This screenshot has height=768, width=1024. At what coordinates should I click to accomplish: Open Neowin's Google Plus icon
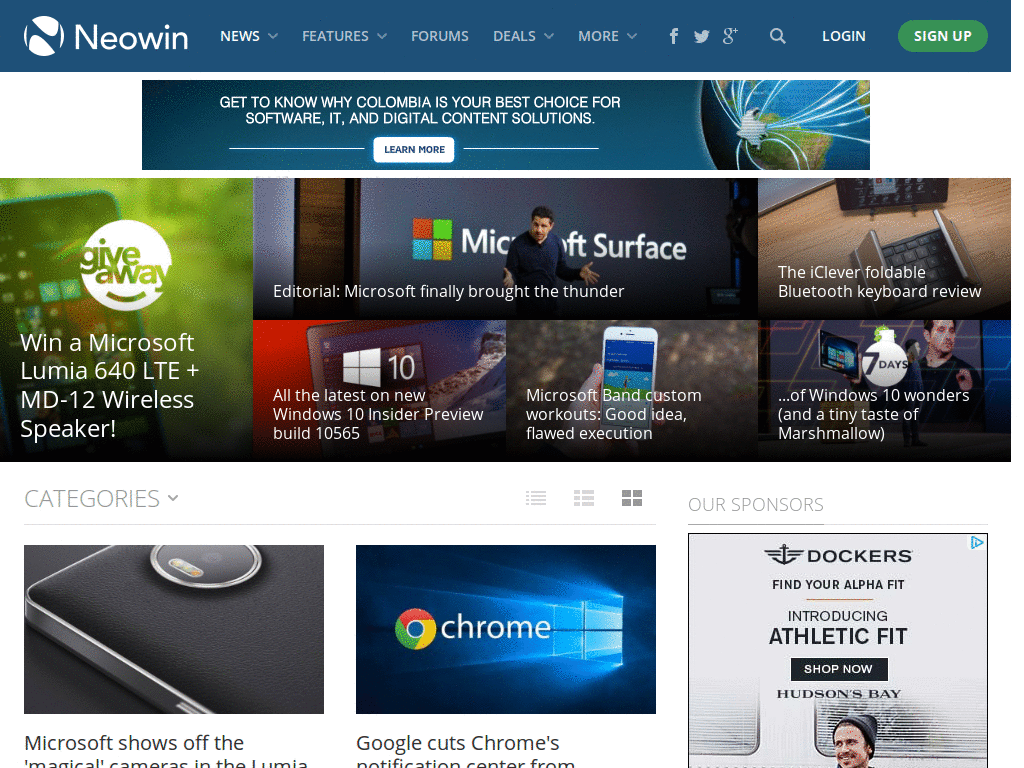(x=729, y=36)
